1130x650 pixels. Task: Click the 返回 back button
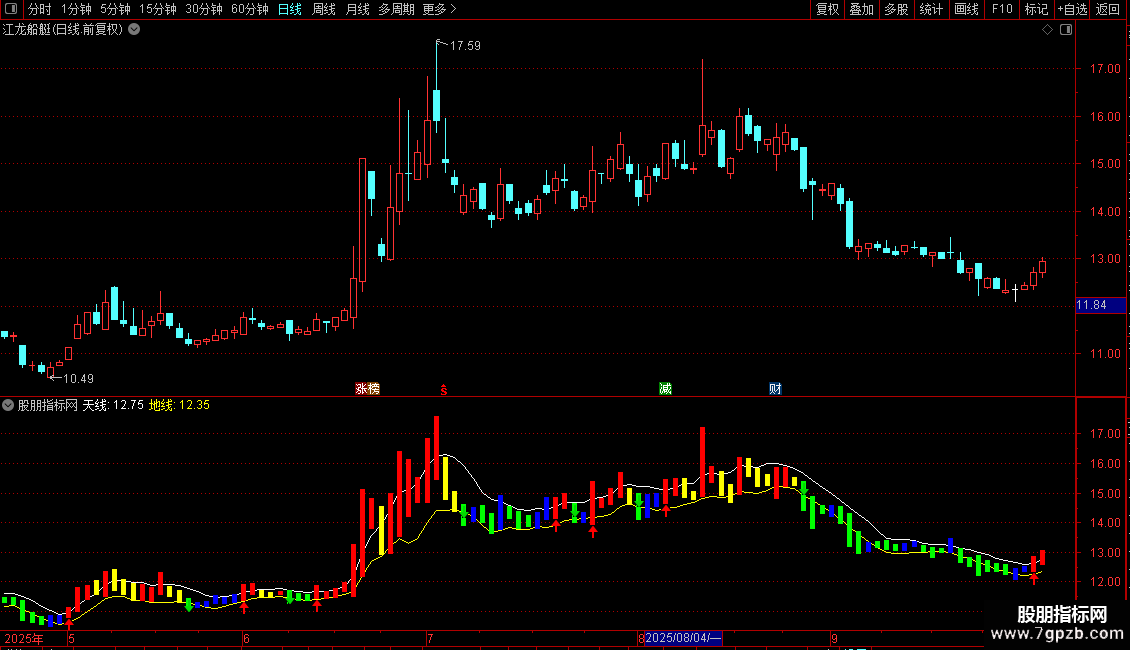click(1108, 9)
